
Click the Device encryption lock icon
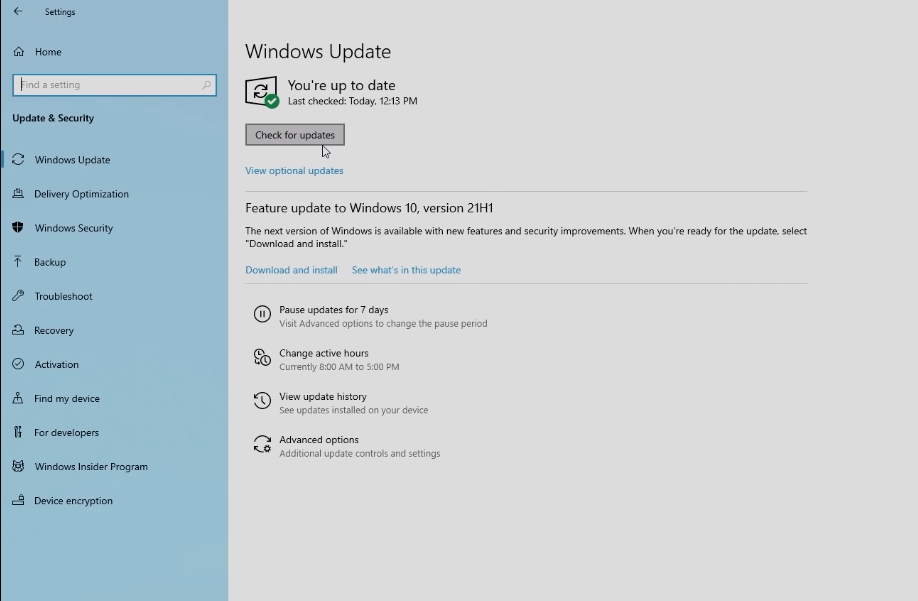click(18, 500)
